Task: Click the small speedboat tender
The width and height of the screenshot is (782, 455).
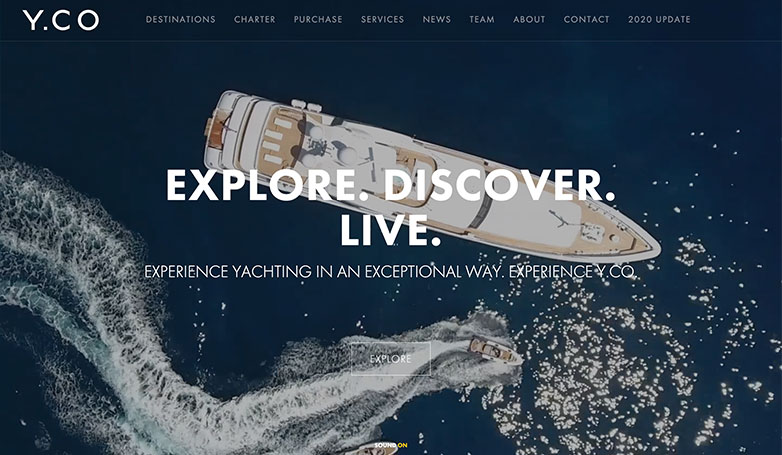Action: coord(495,350)
